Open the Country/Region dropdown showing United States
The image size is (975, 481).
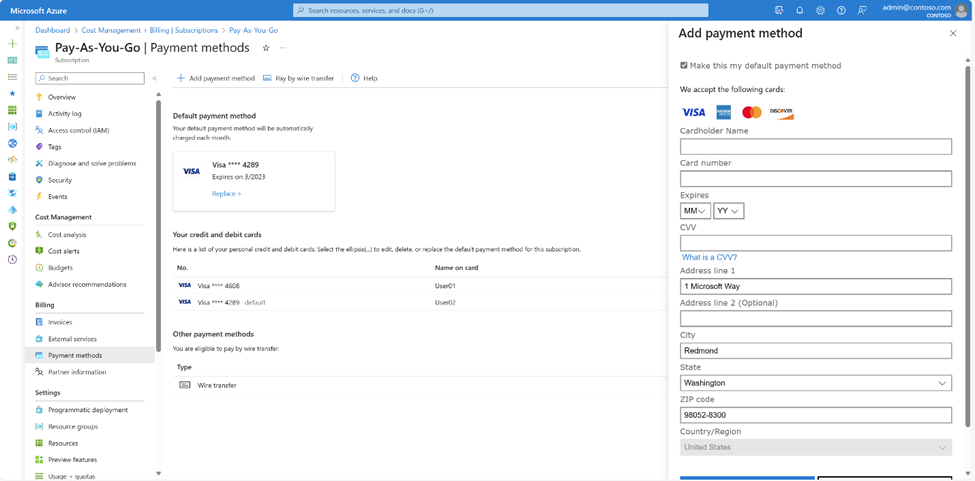816,447
